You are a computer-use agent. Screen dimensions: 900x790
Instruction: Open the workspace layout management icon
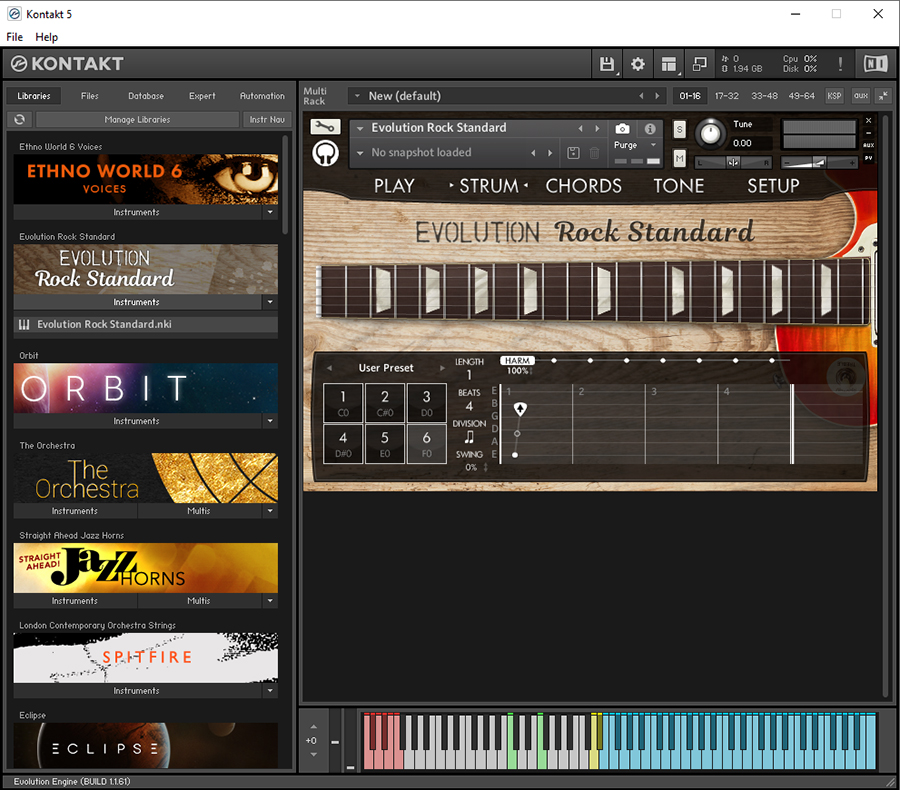[669, 64]
